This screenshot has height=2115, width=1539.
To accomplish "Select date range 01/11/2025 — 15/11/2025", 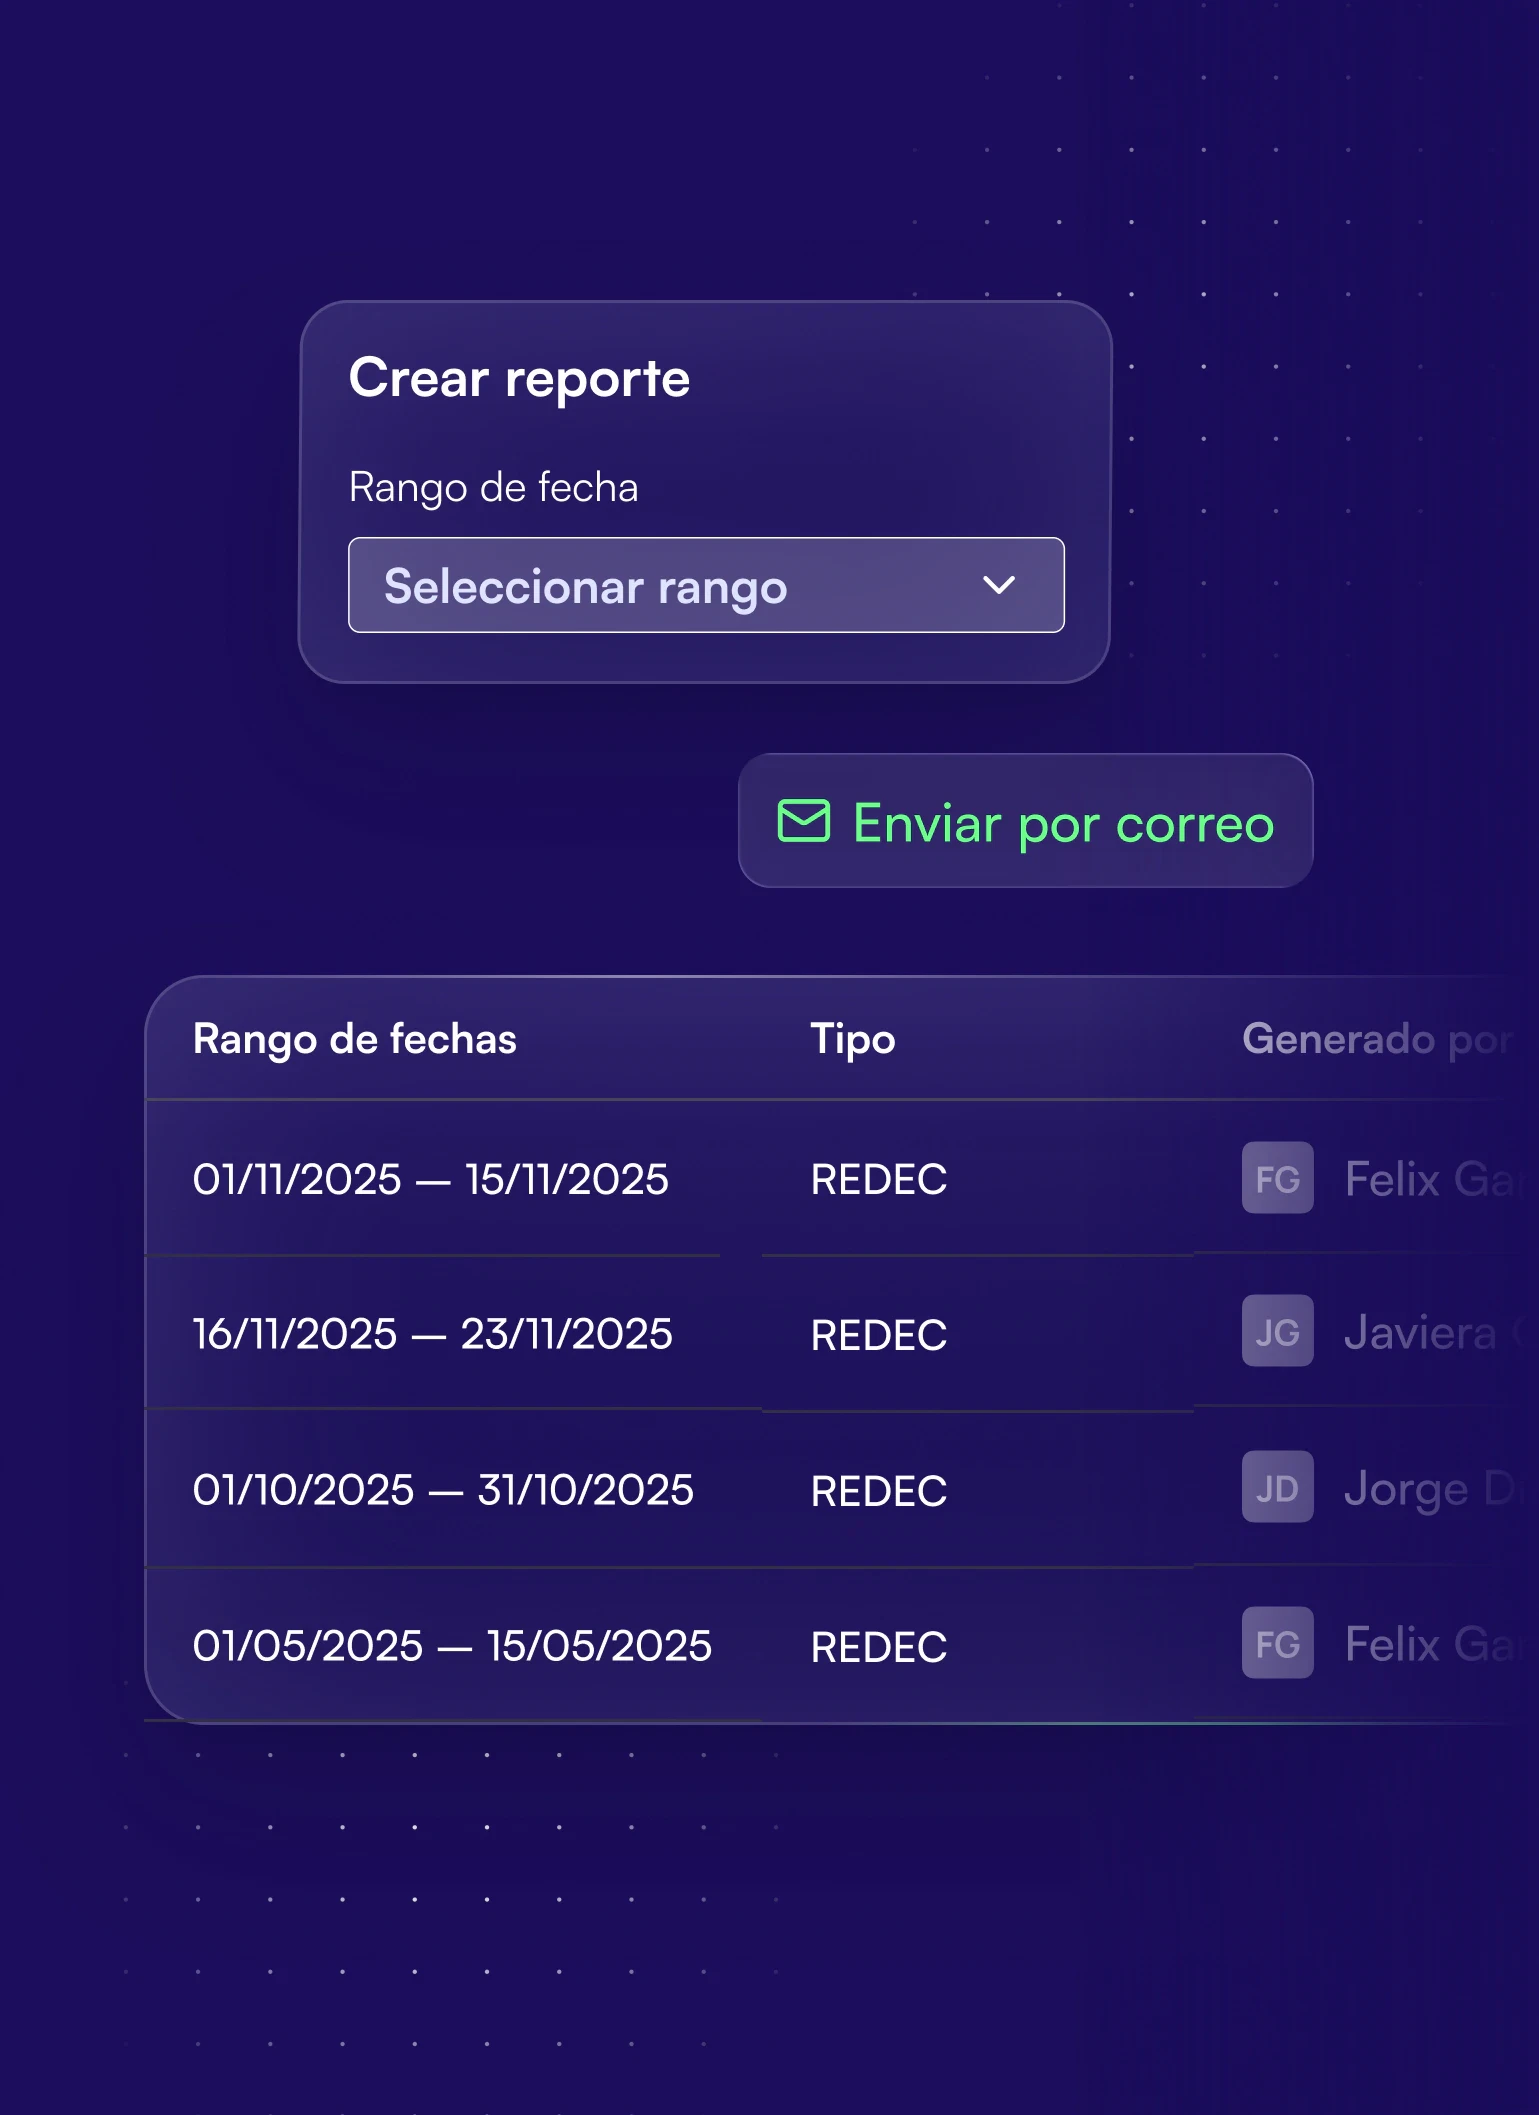I will [431, 1179].
